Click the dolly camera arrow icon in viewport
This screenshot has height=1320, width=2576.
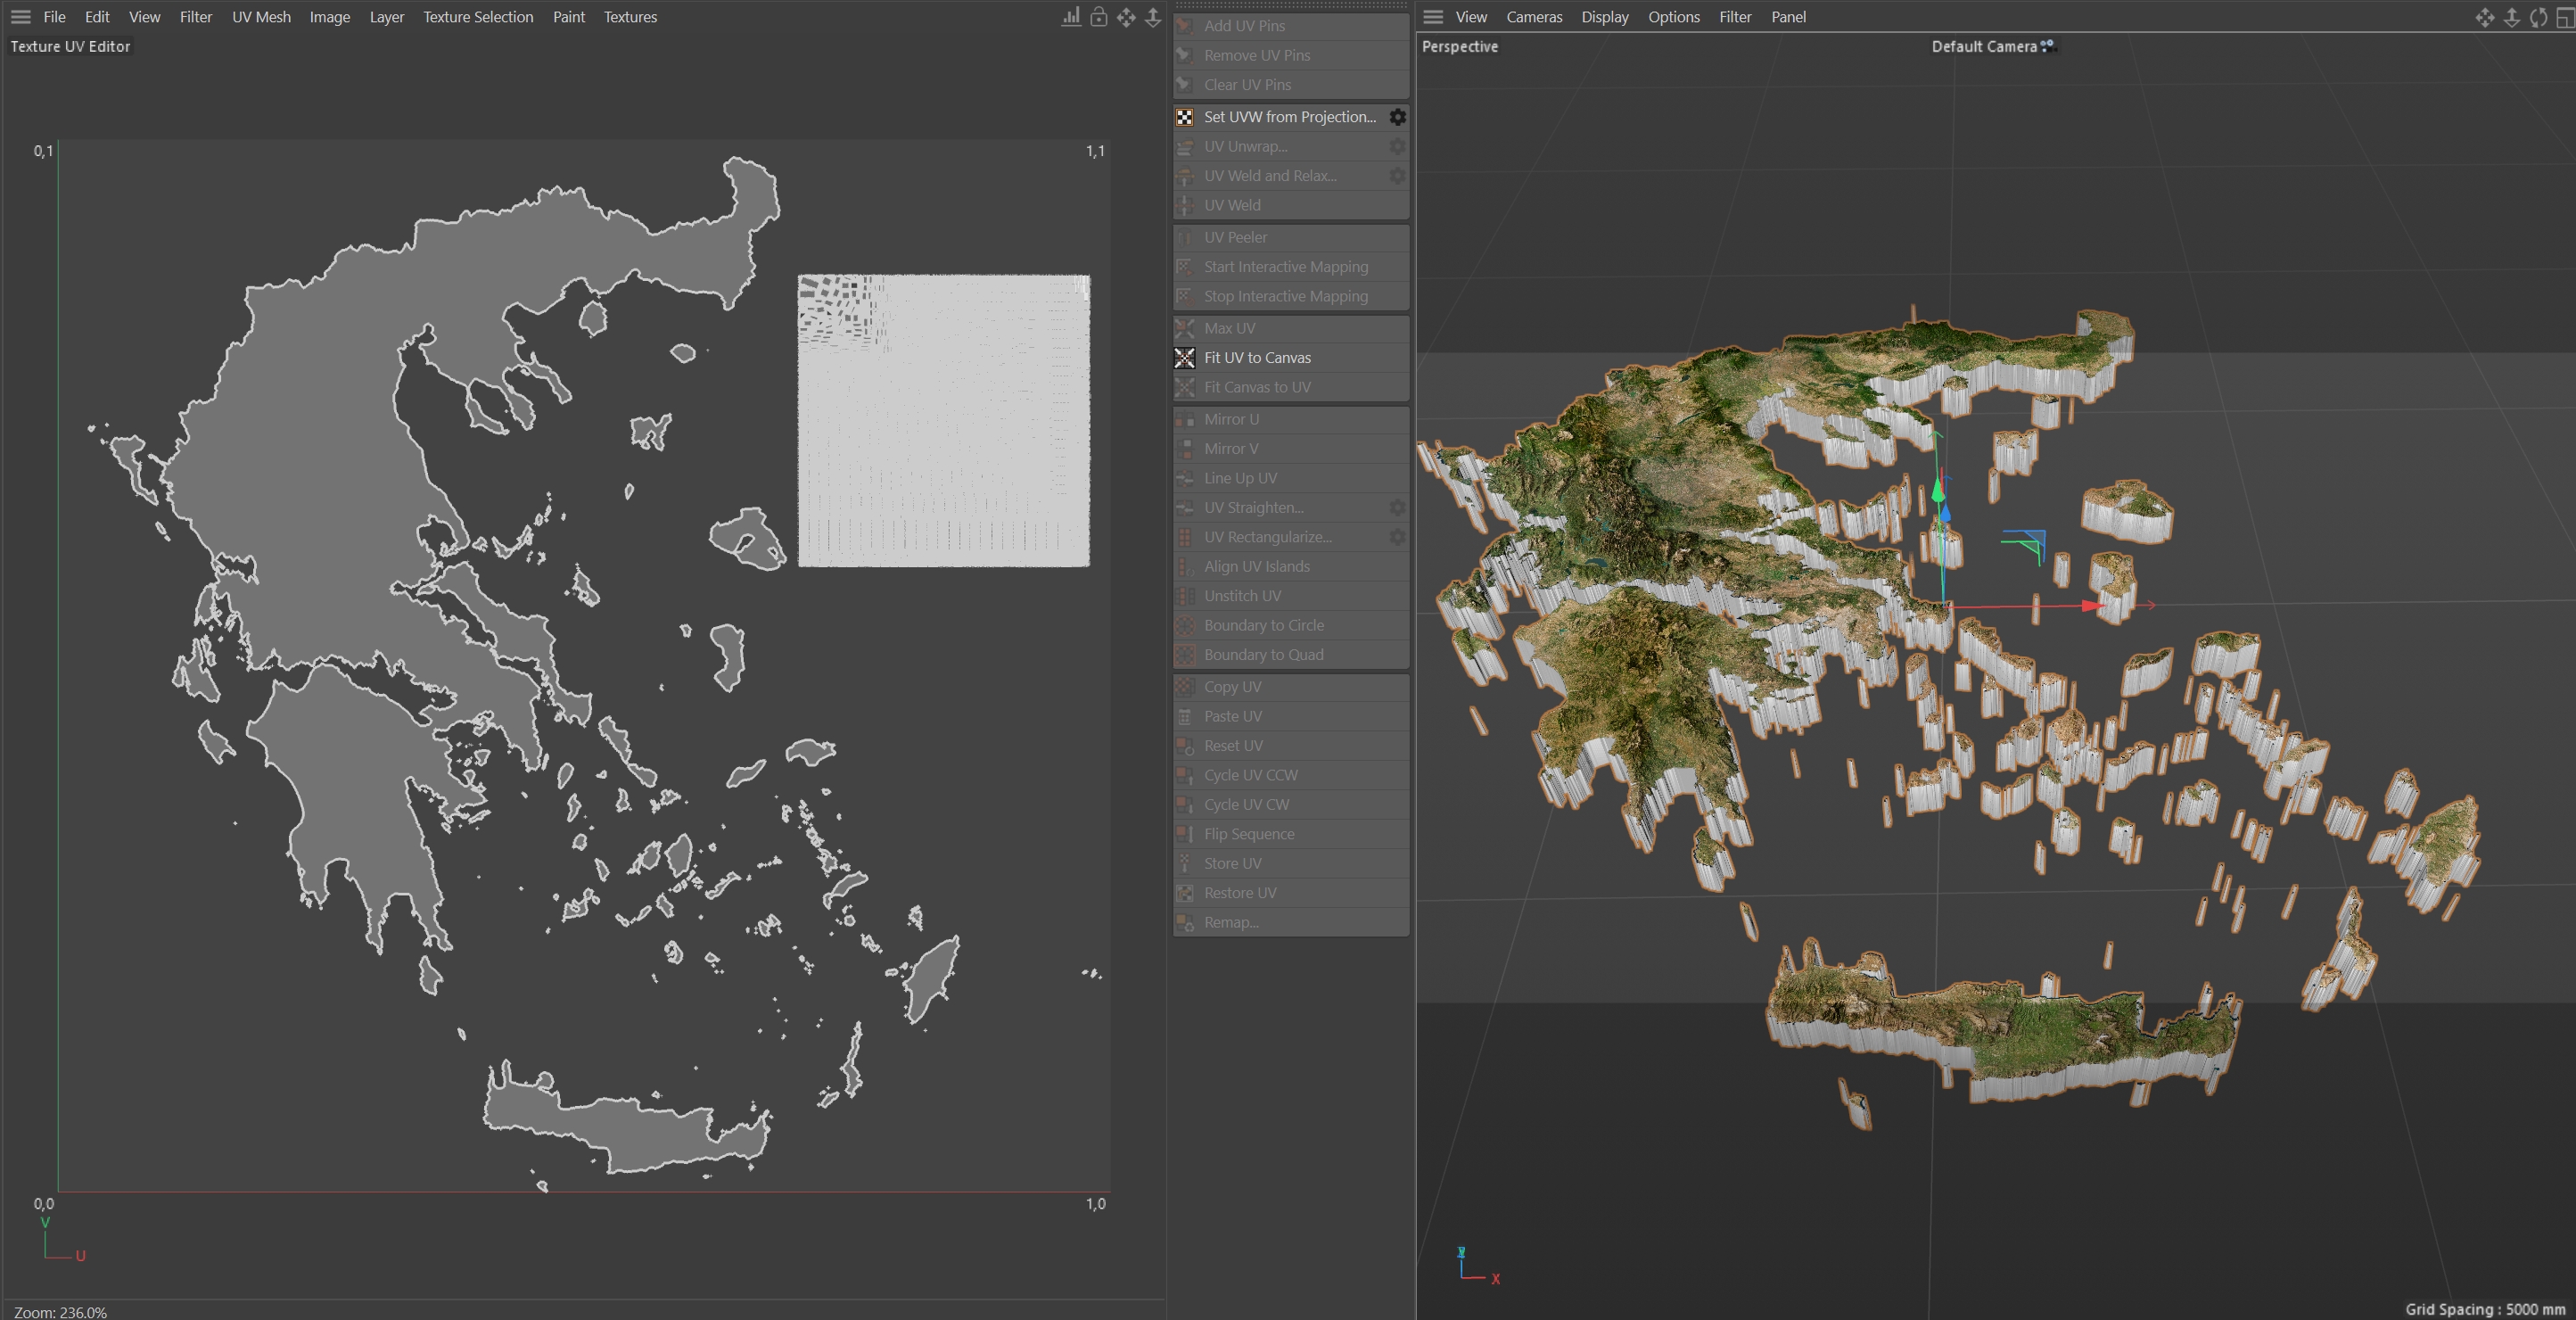click(2511, 17)
